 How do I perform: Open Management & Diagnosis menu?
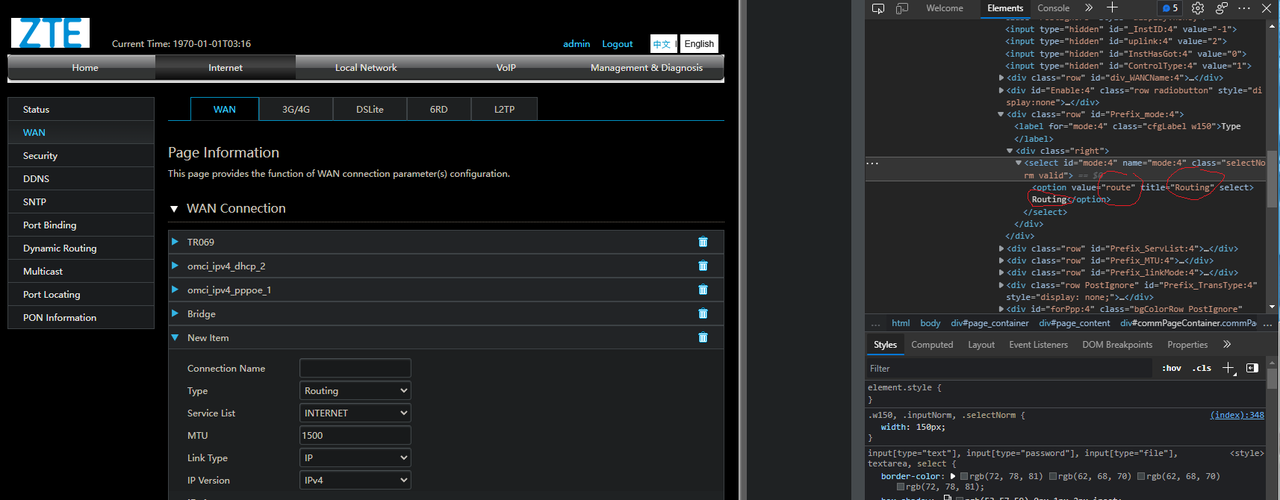(x=647, y=68)
